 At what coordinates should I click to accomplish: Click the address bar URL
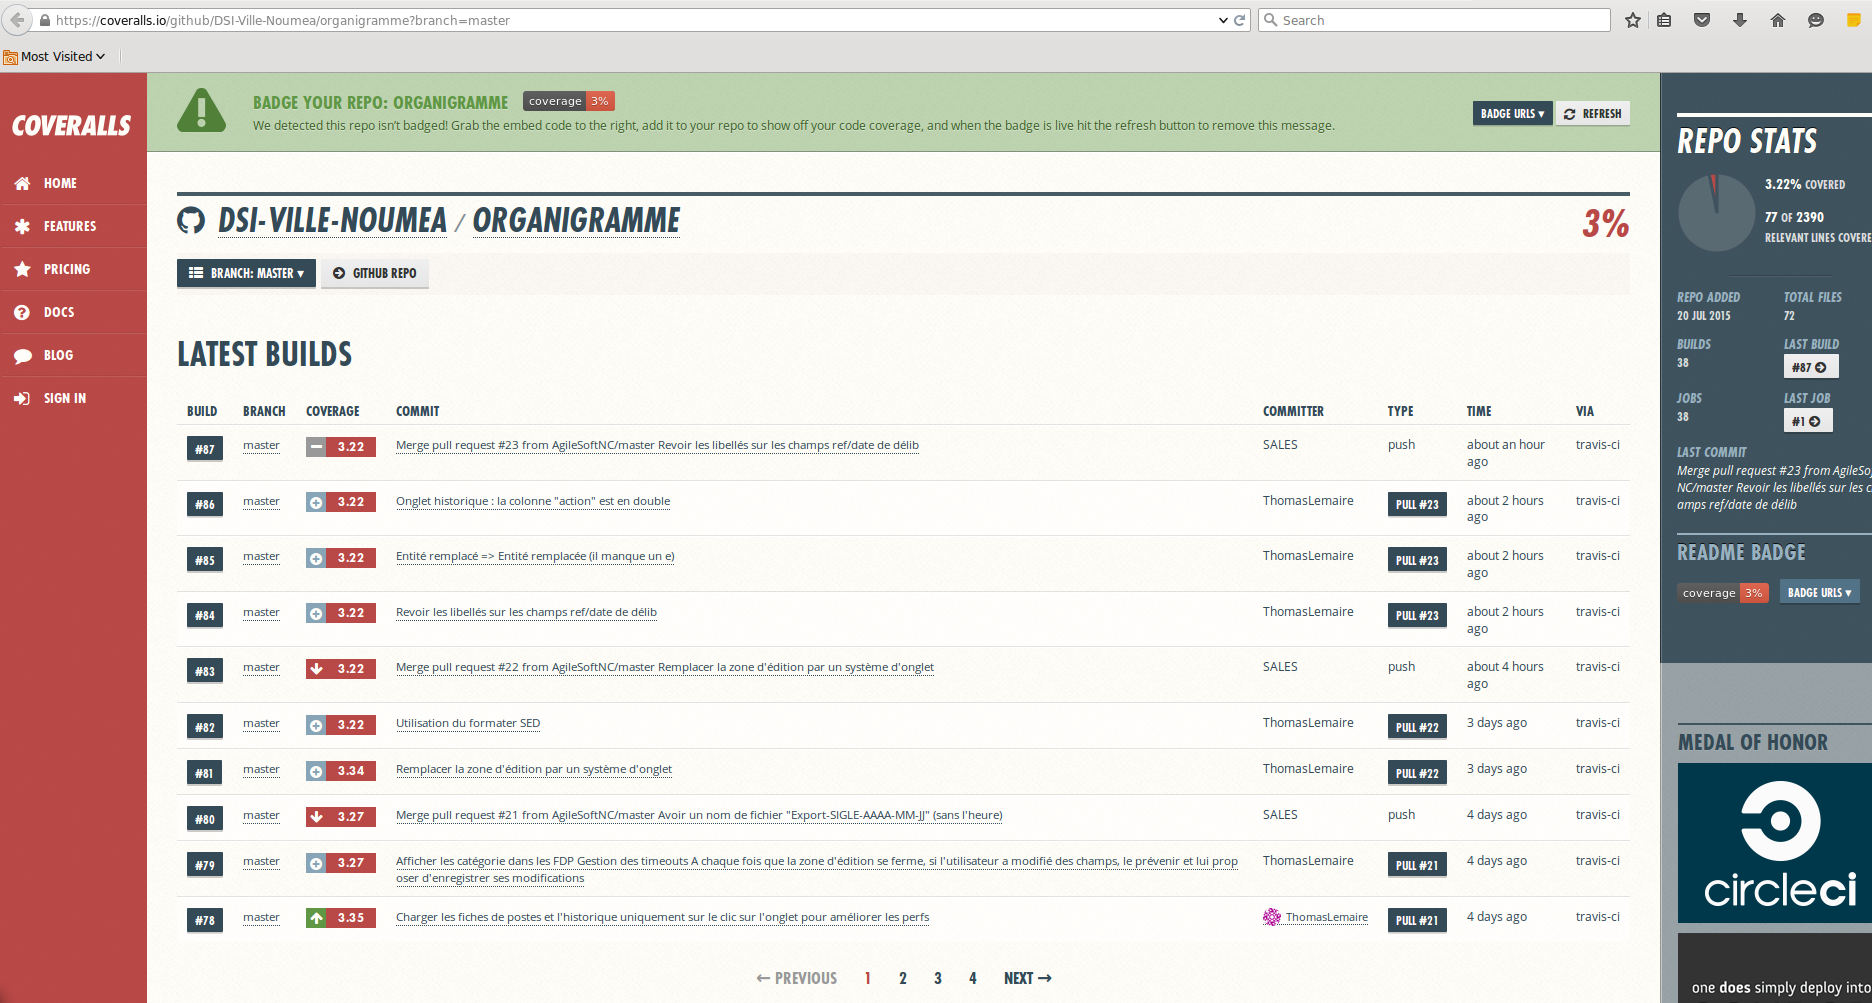coord(283,20)
